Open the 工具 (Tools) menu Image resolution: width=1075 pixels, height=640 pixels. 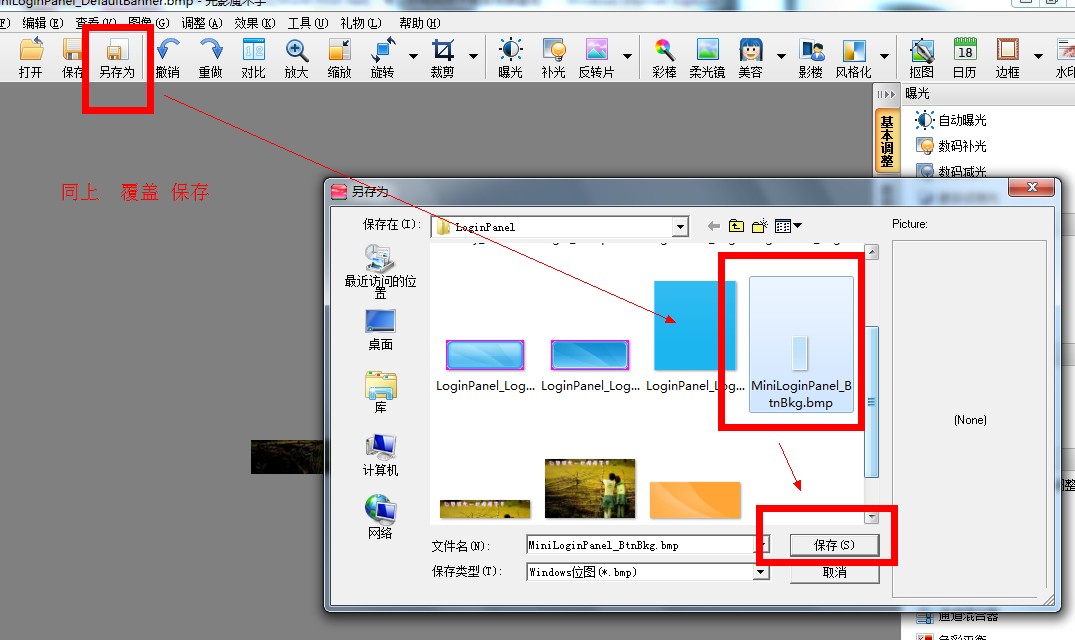[x=307, y=23]
